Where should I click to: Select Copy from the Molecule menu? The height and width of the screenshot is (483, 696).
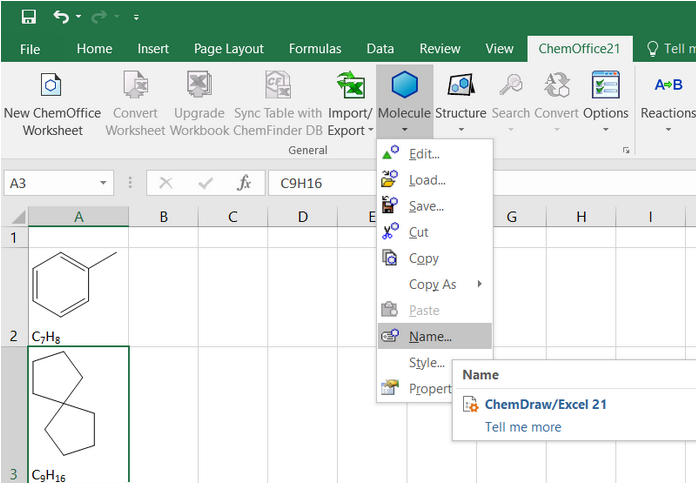click(x=435, y=258)
